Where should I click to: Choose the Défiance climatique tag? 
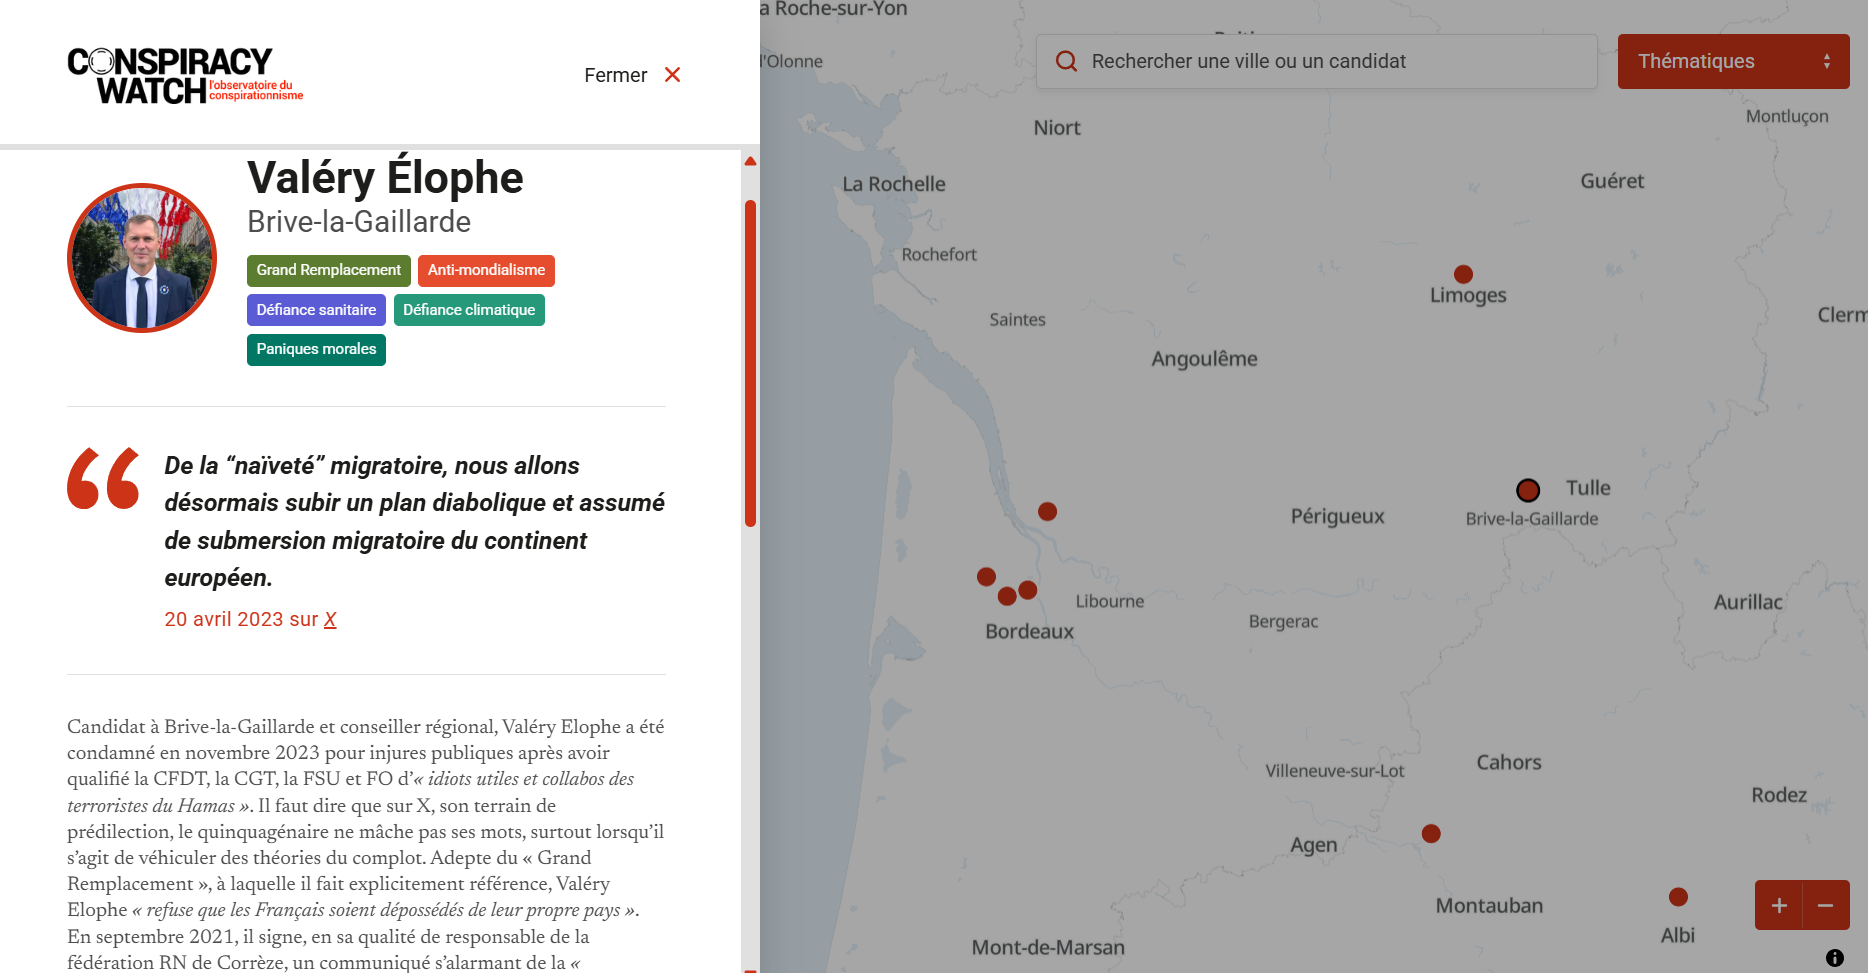[x=469, y=310]
